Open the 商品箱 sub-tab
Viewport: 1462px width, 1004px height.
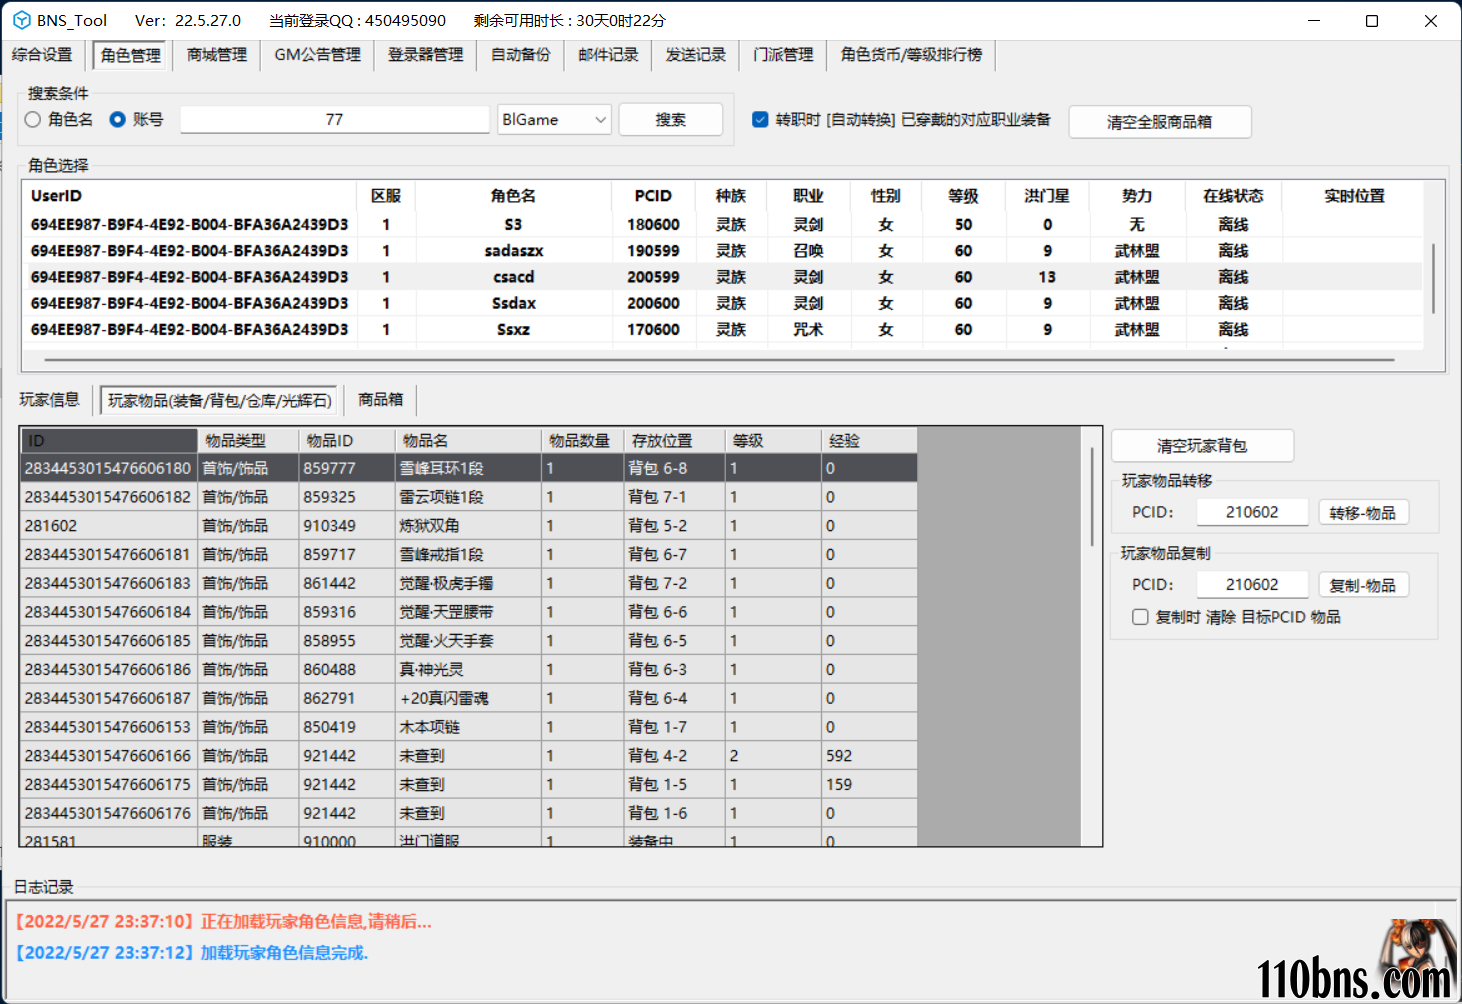tap(381, 400)
